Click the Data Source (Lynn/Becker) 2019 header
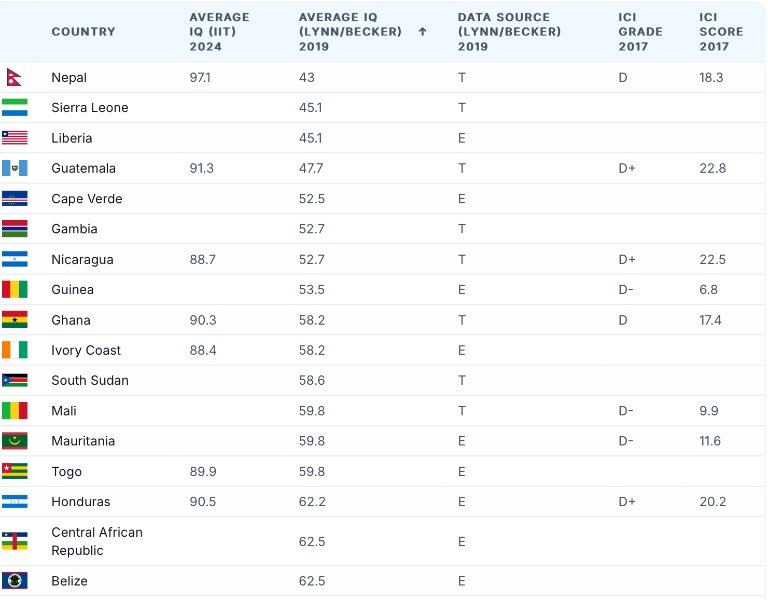 (509, 31)
